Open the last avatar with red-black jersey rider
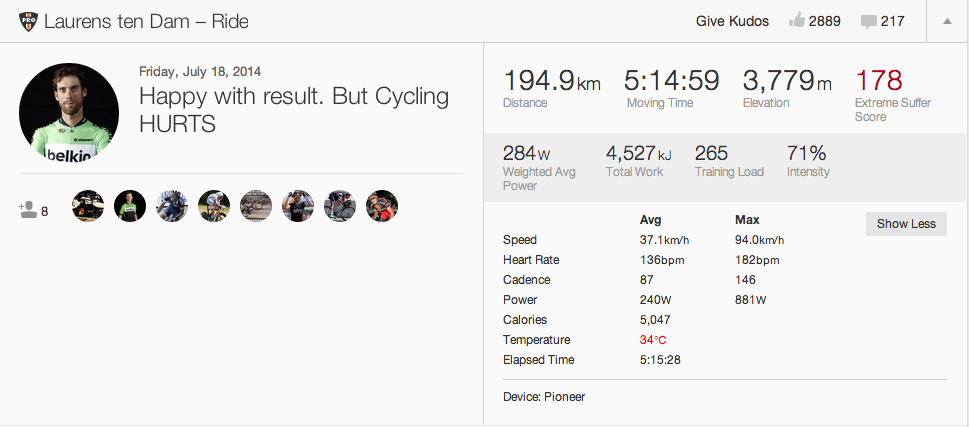 (382, 206)
